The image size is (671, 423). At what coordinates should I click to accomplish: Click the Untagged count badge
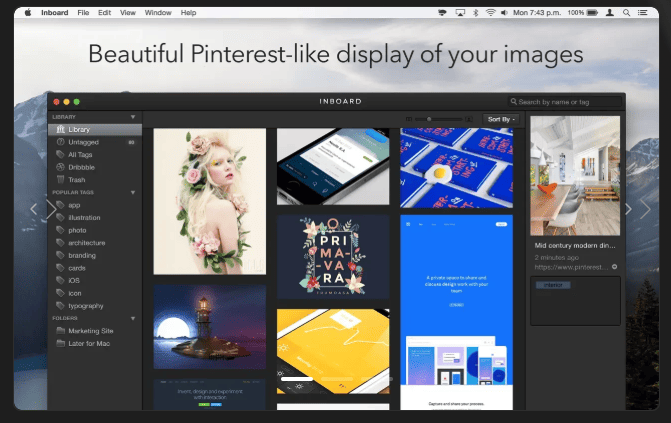(131, 142)
